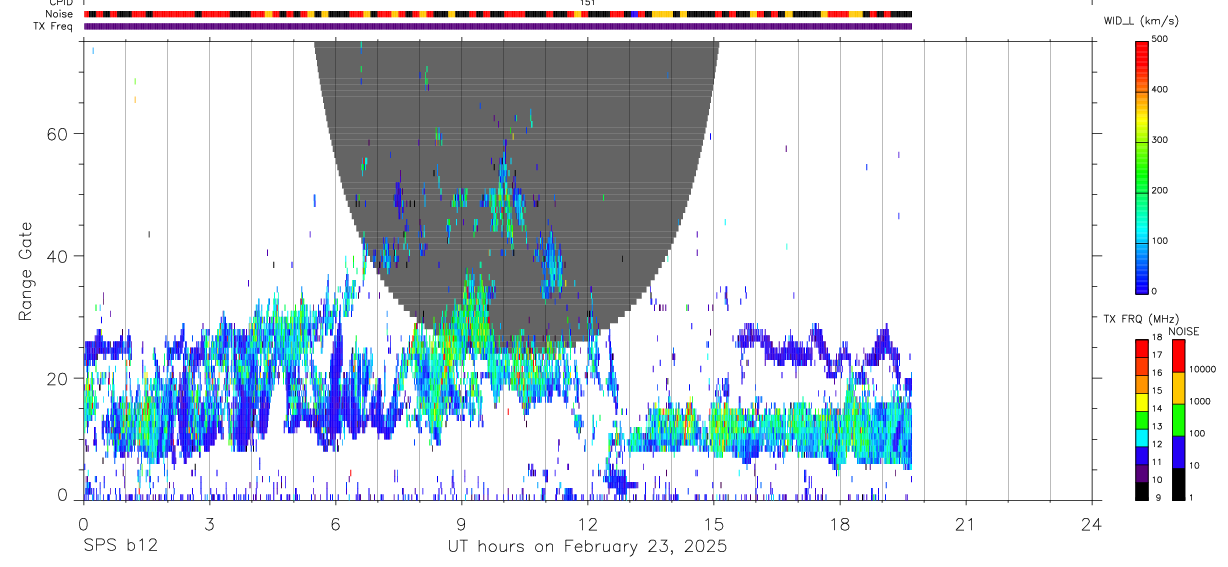
Task: Click x-axis tick label 24
Action: [x=1091, y=523]
